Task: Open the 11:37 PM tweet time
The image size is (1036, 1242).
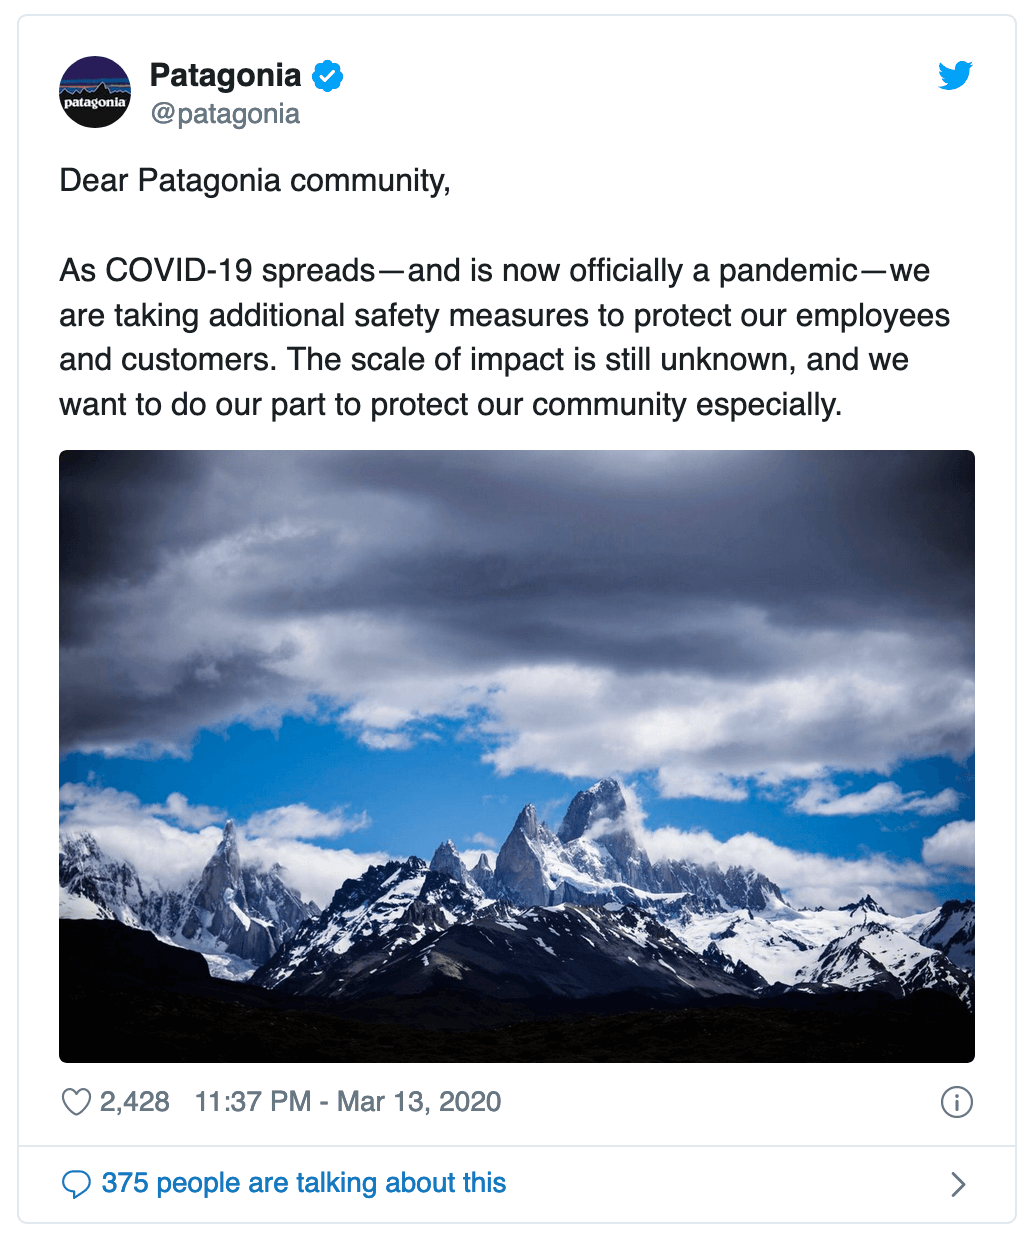Action: [x=253, y=1102]
